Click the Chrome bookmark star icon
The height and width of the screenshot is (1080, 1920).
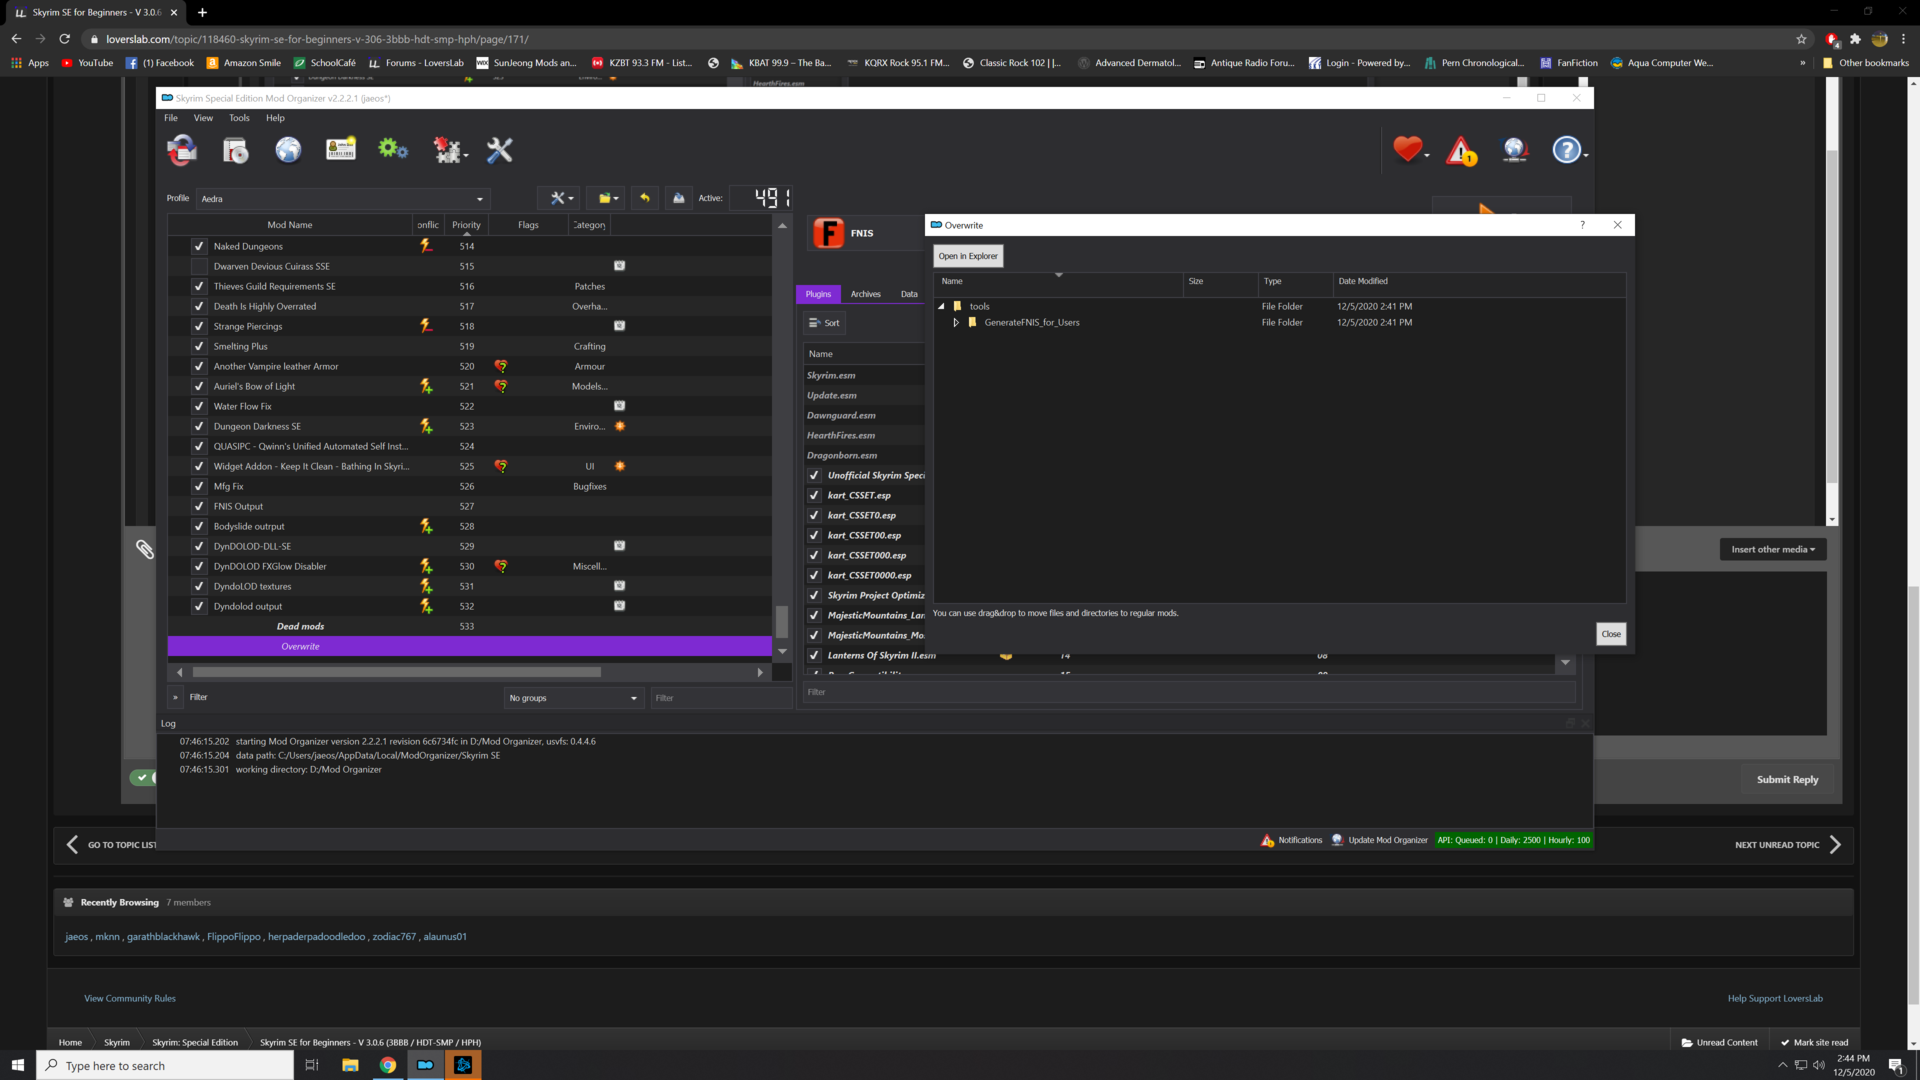(1801, 39)
